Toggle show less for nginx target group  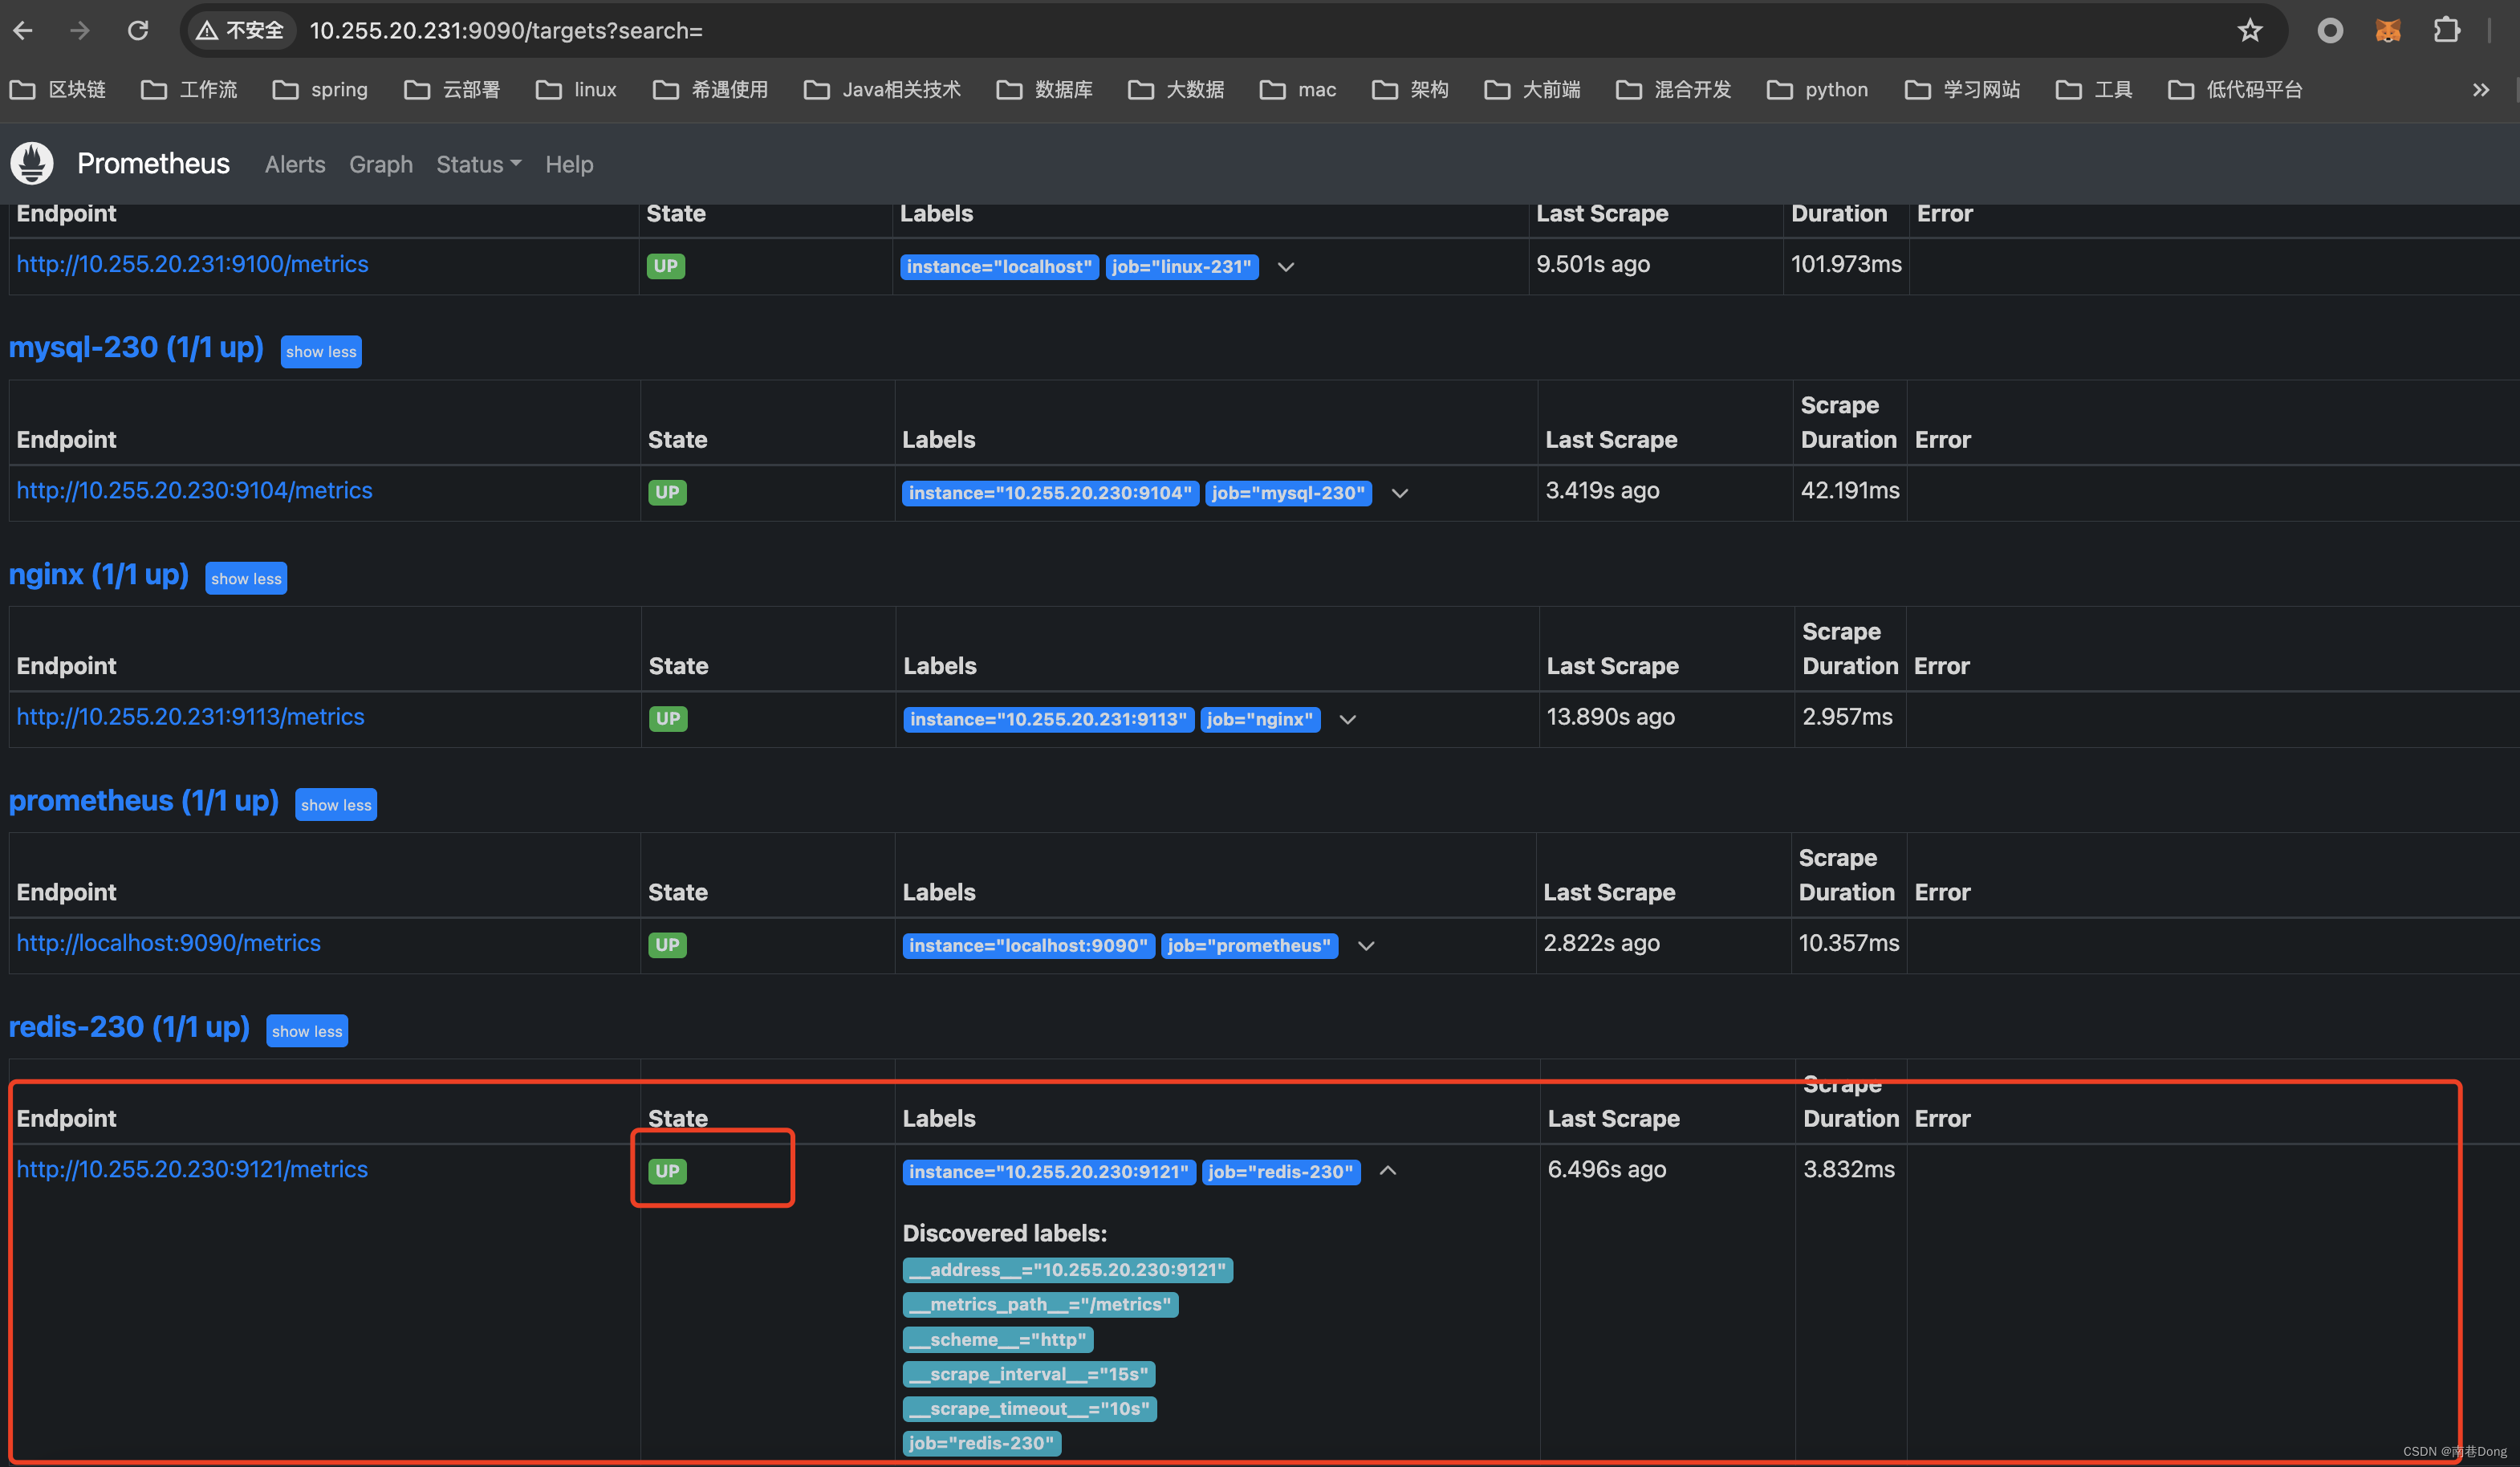tap(246, 576)
